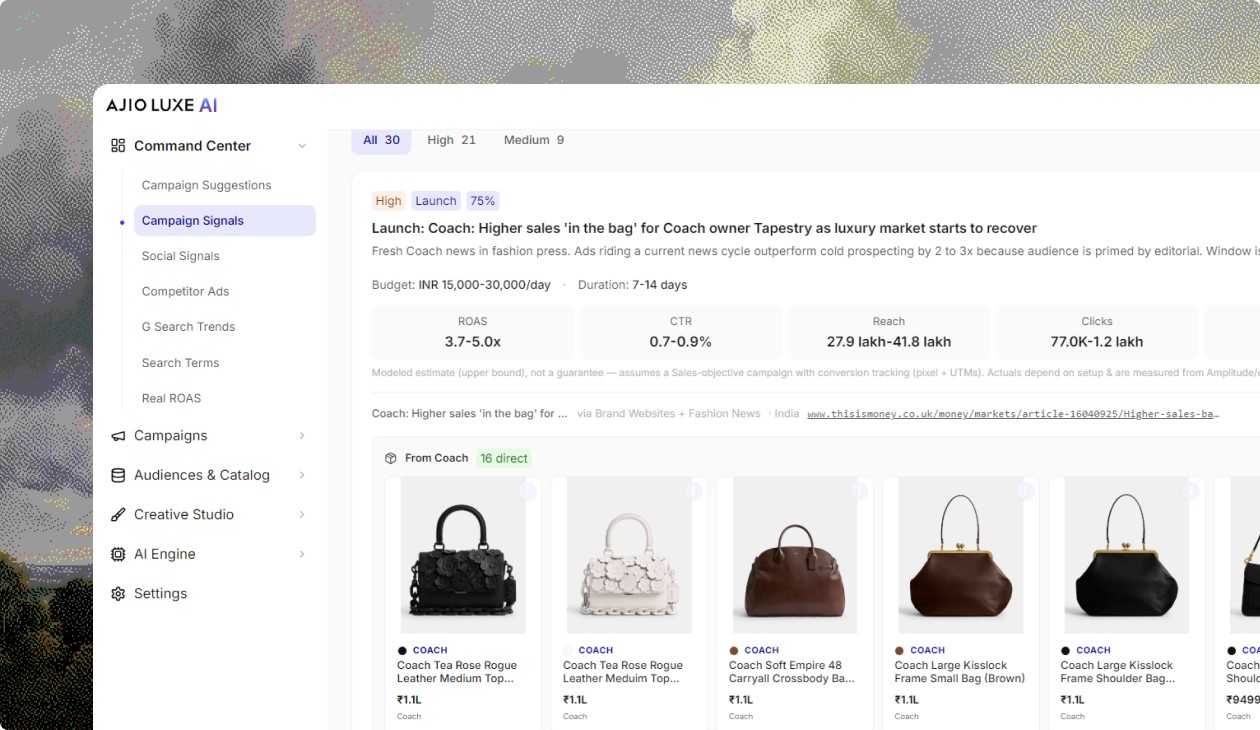Click the Creative Studio brush icon

[x=118, y=515]
